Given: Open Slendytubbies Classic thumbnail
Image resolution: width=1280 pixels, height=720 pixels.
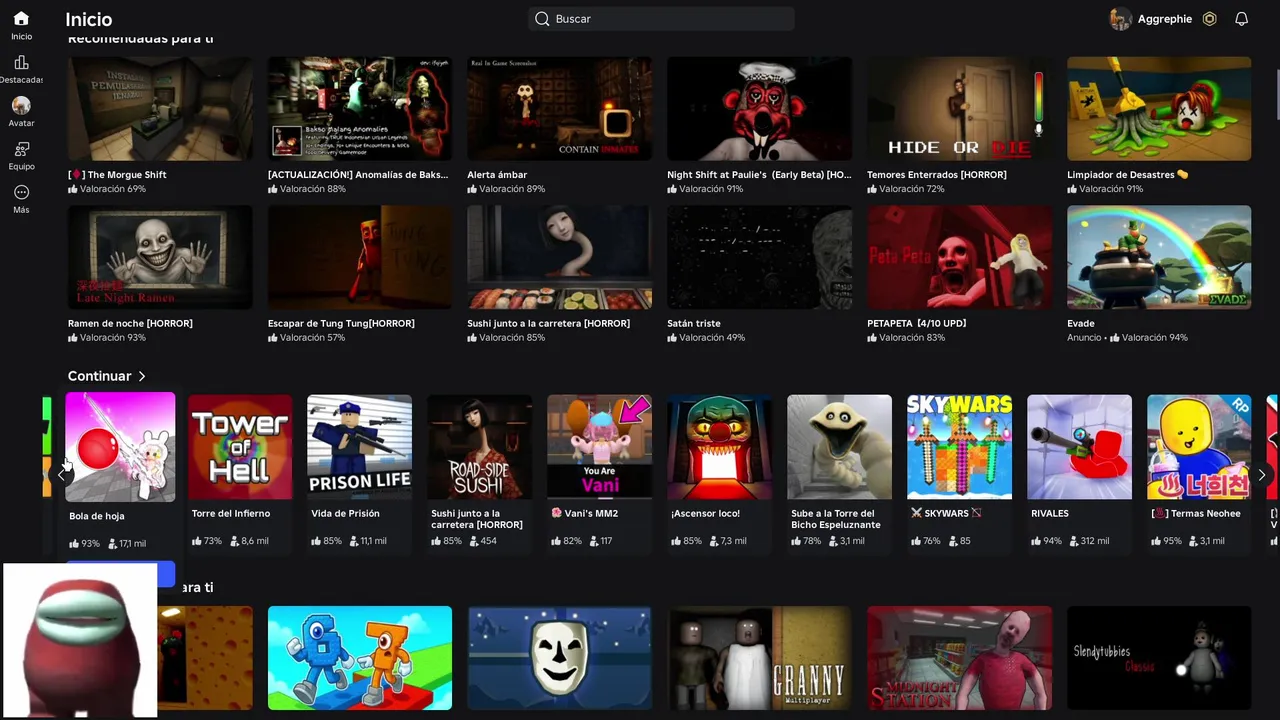Looking at the screenshot, I should [x=1159, y=658].
